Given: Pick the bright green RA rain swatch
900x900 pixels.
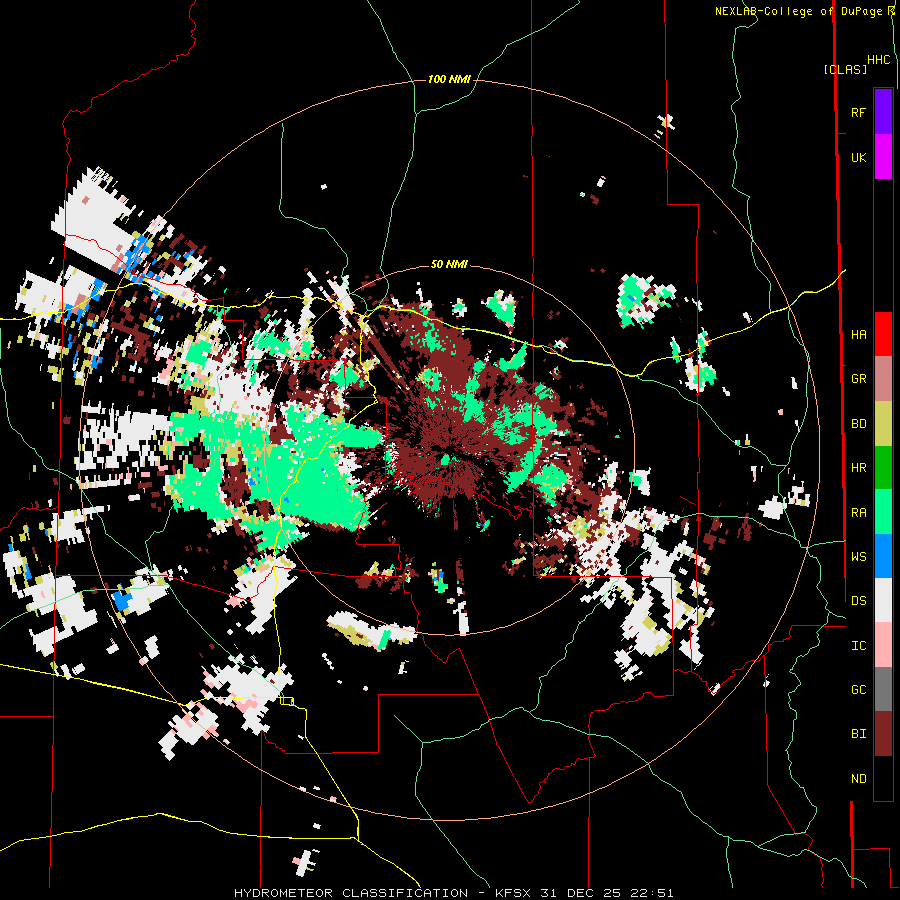Looking at the screenshot, I should (883, 512).
